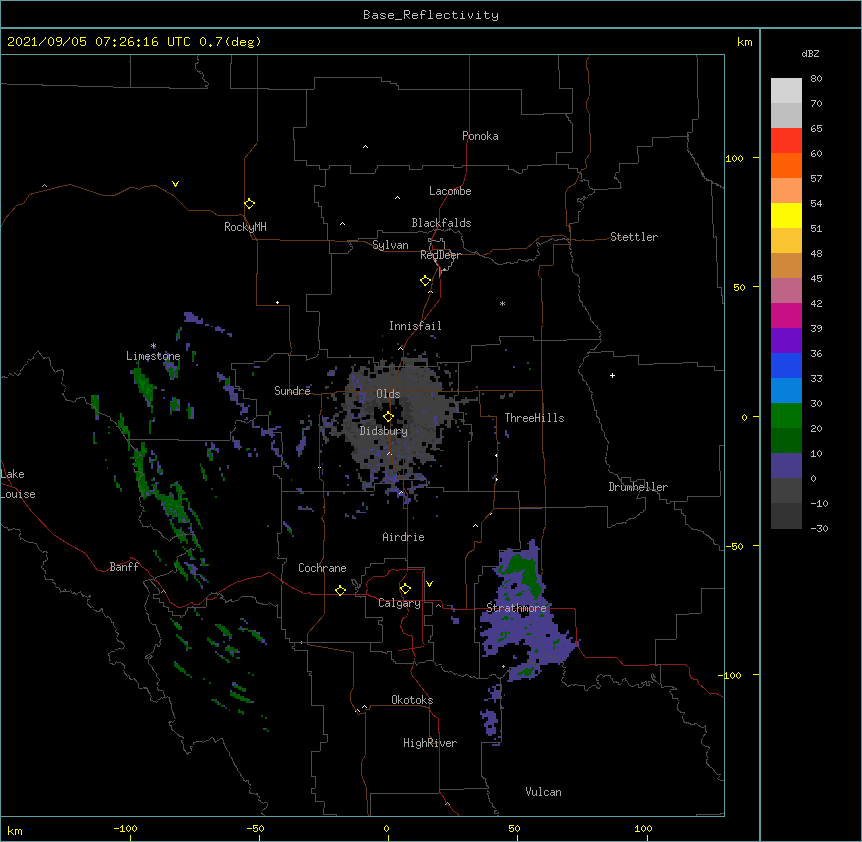Click the RedDeer city label

click(x=440, y=255)
